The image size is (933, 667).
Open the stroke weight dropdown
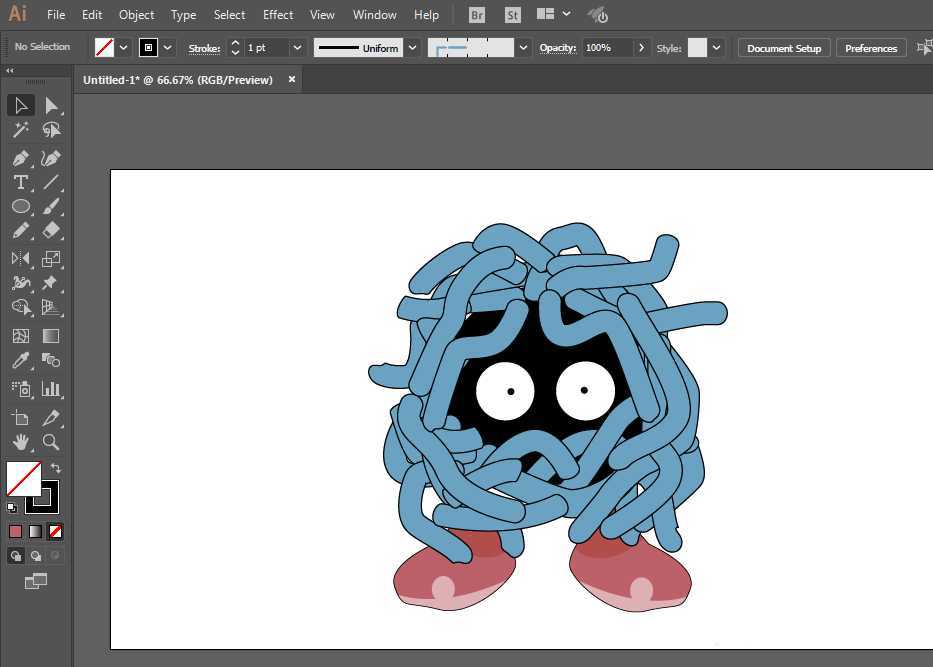click(x=297, y=48)
